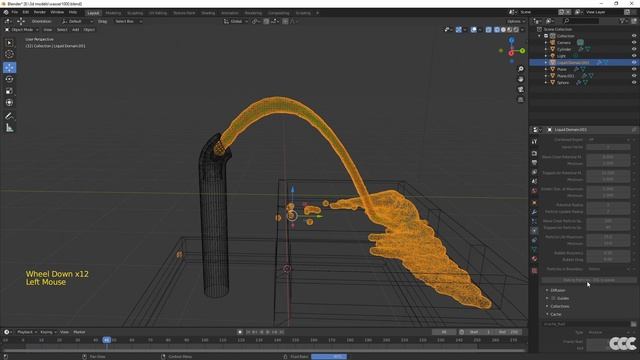Open the Particles properties tab icon

click(534, 221)
